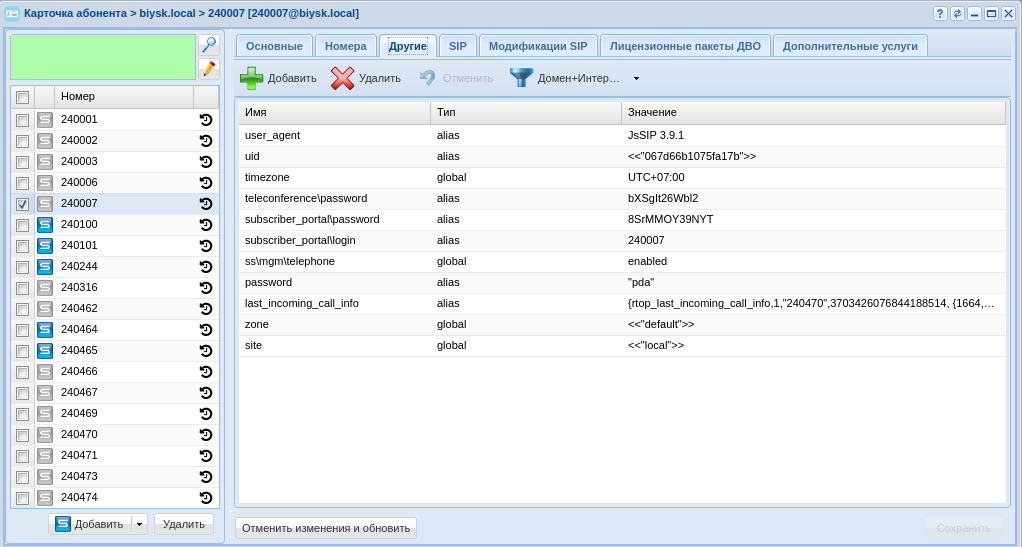Select the ss\mgm\telephone row
1022x547 pixels.
622,261
